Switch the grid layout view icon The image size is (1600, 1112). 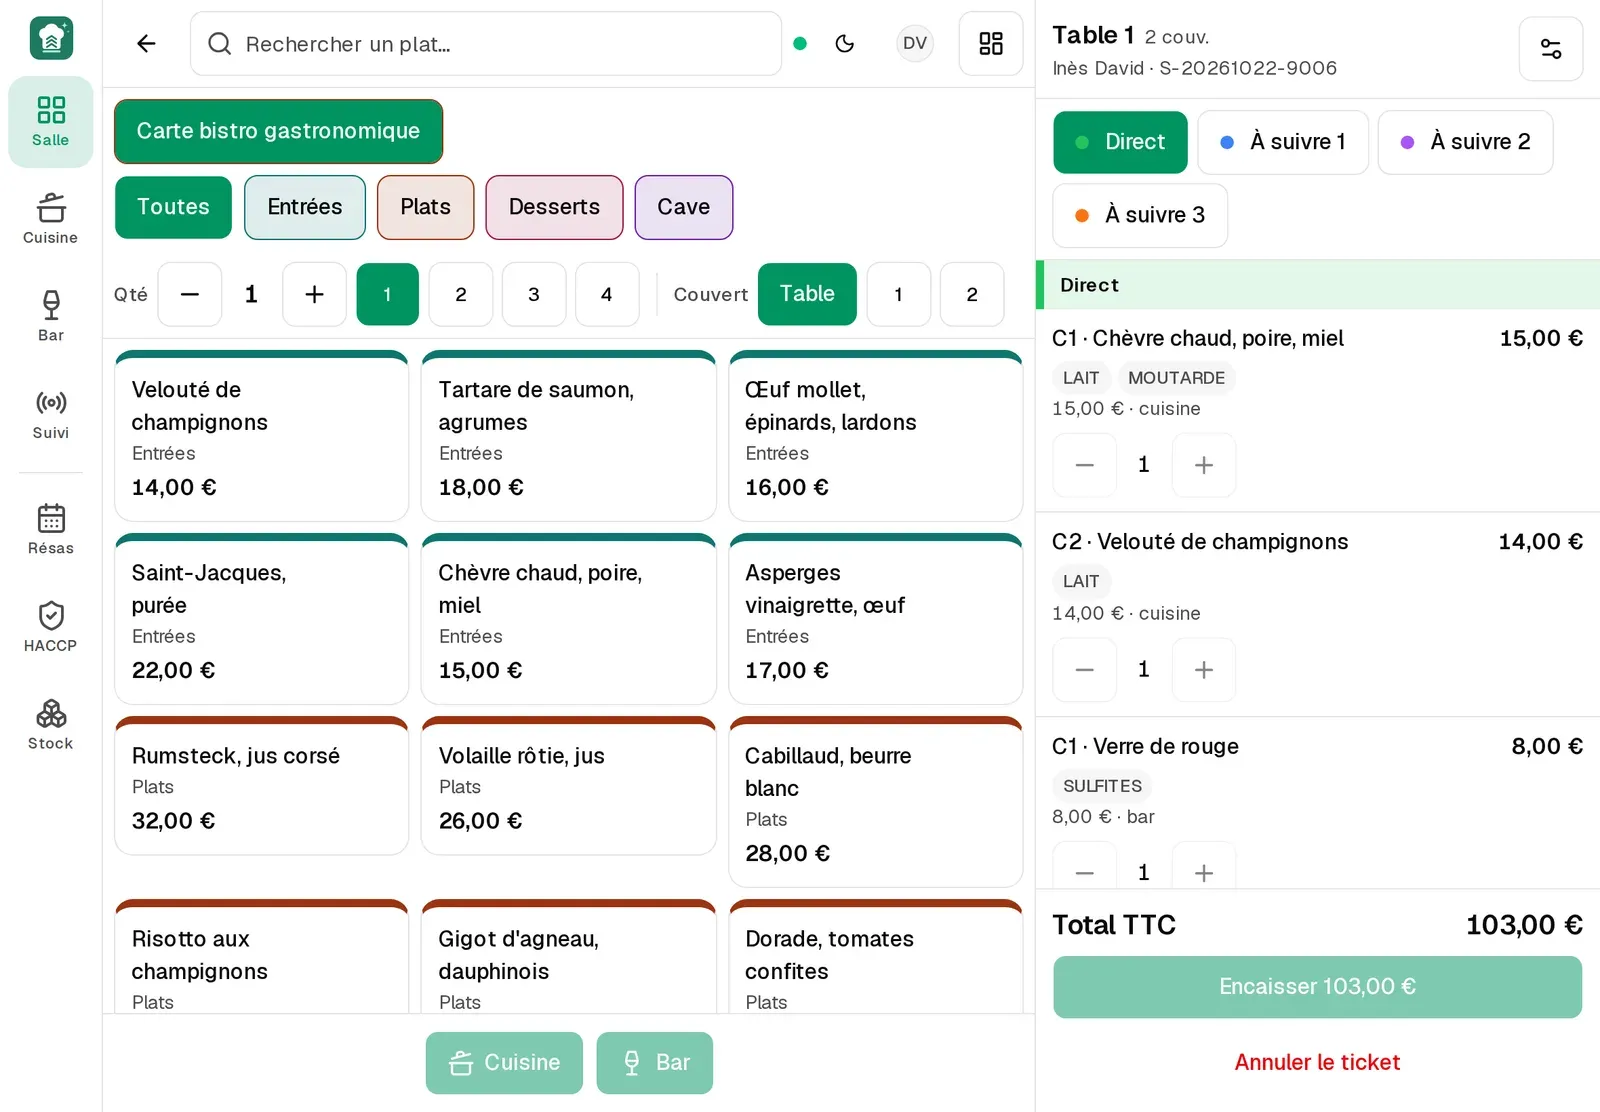[x=991, y=43]
